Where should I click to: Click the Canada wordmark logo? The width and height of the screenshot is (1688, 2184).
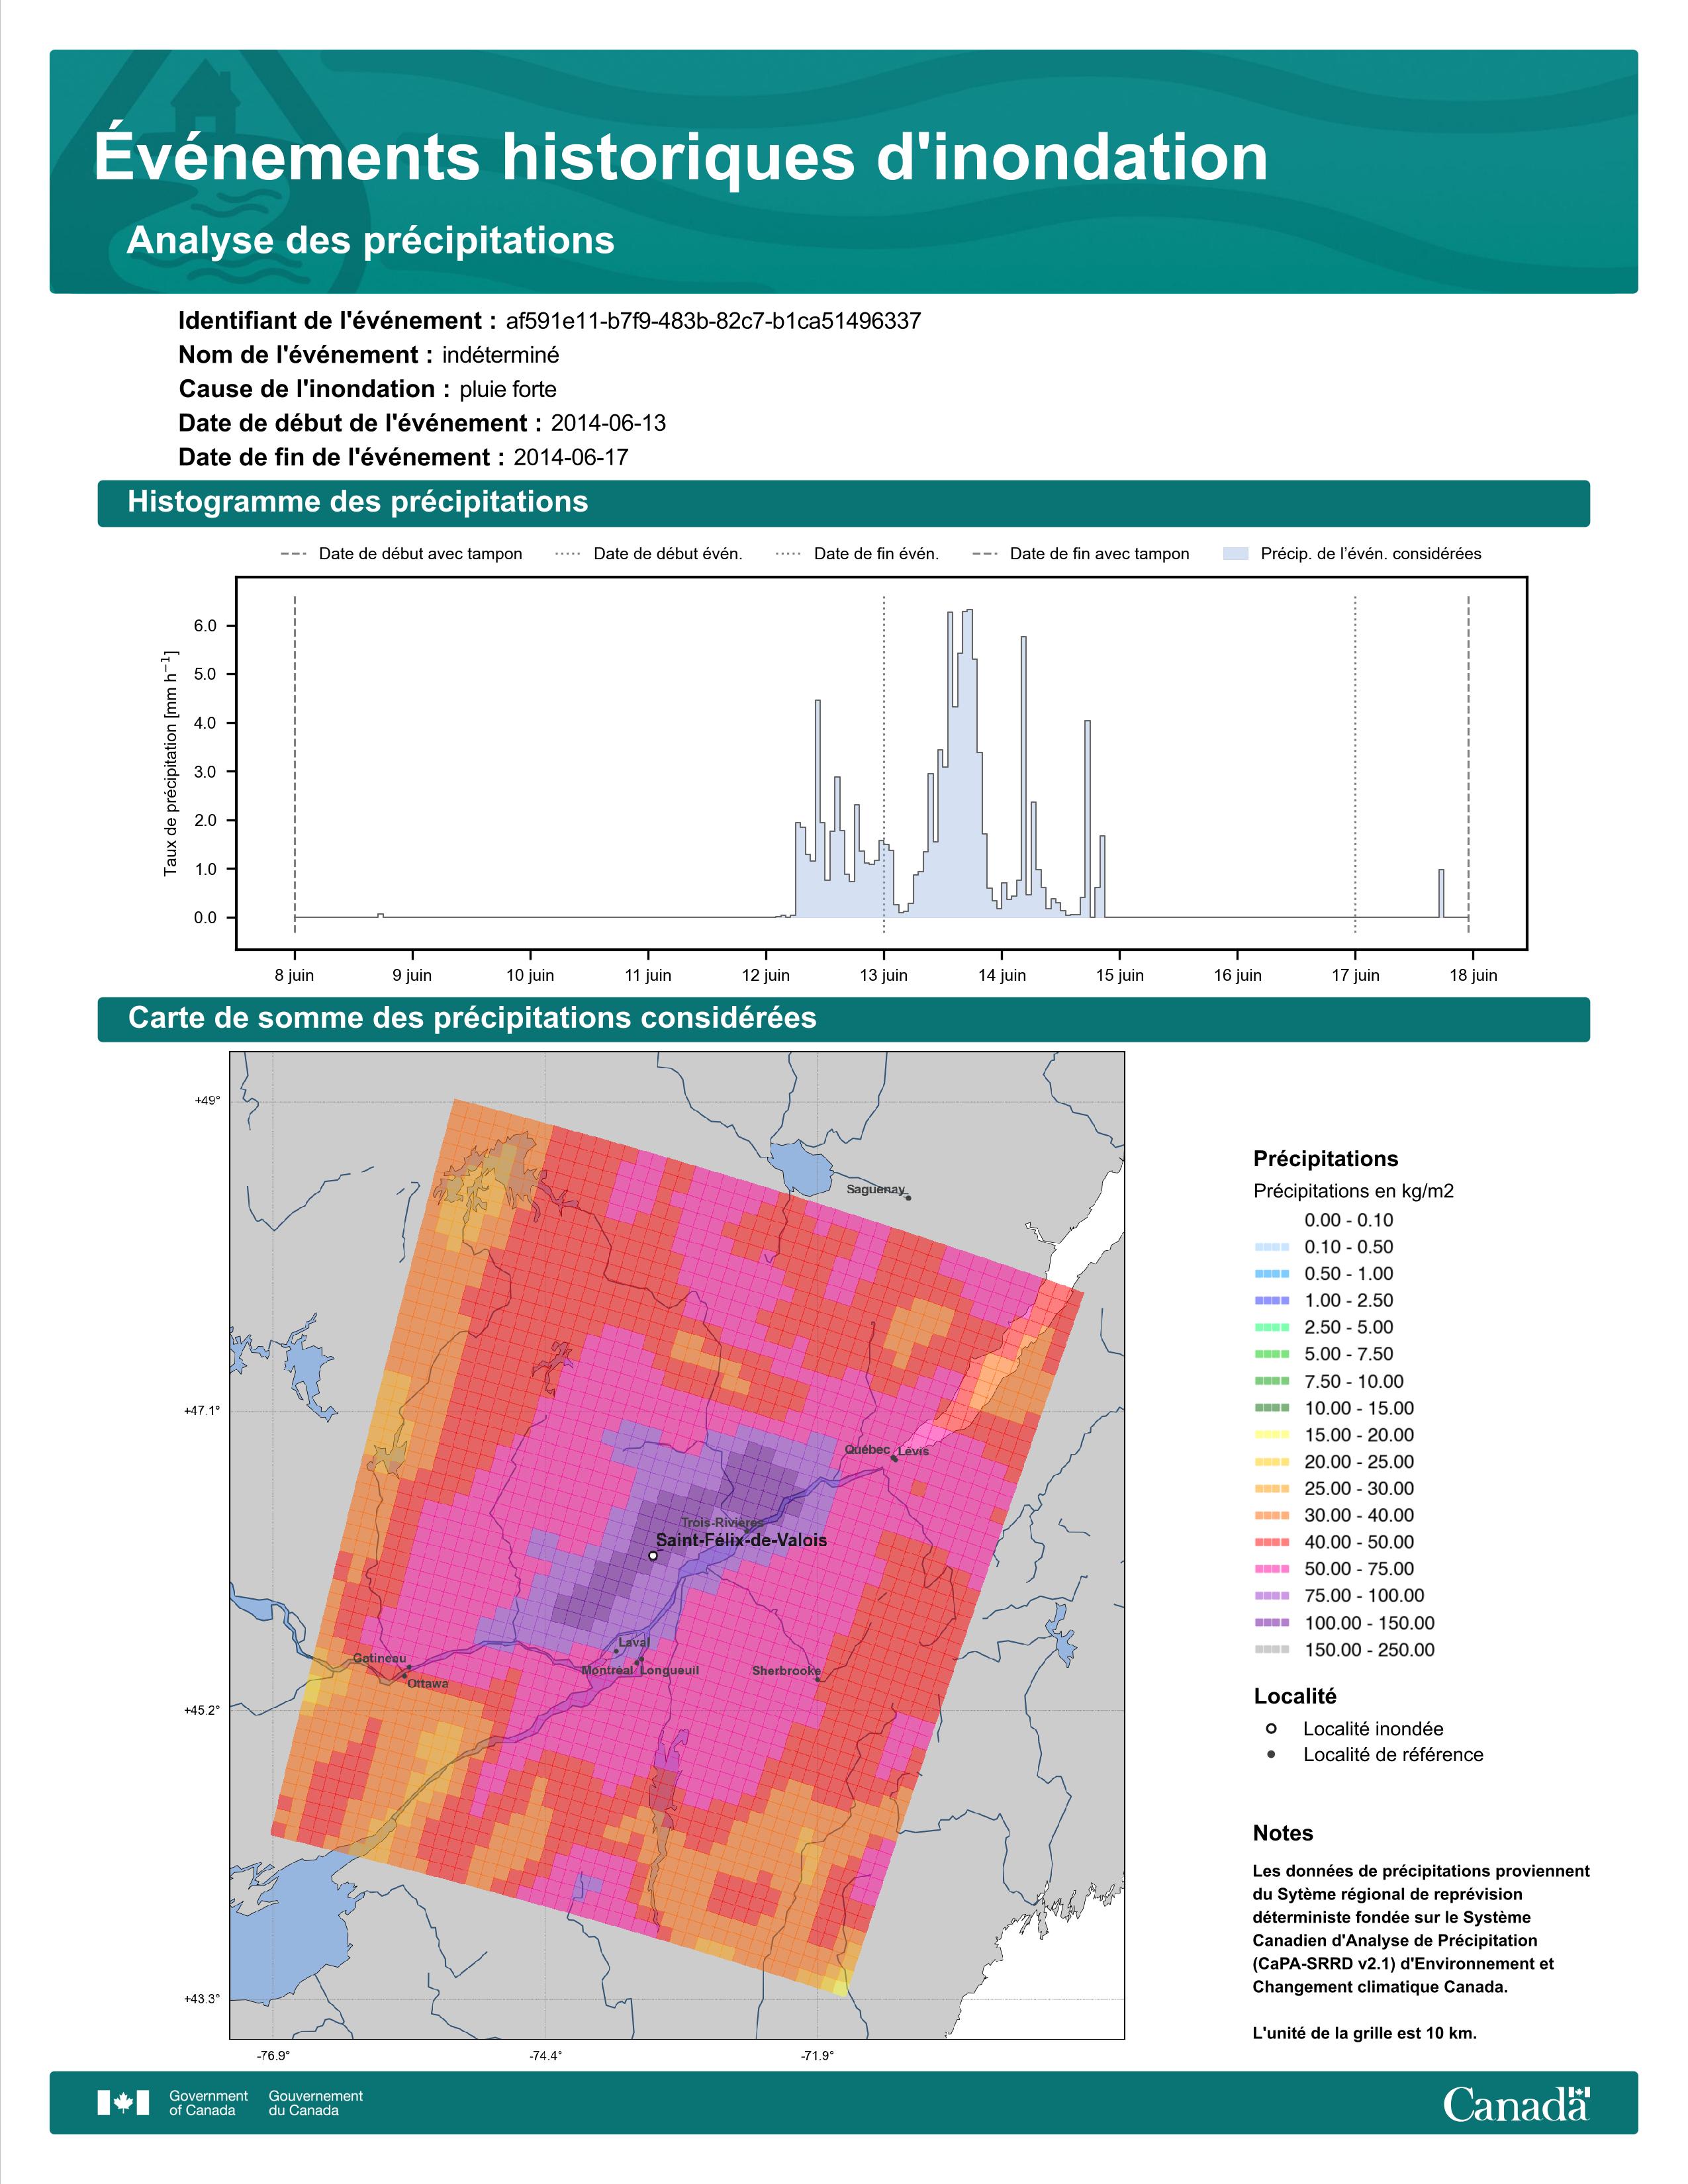1516,2103
